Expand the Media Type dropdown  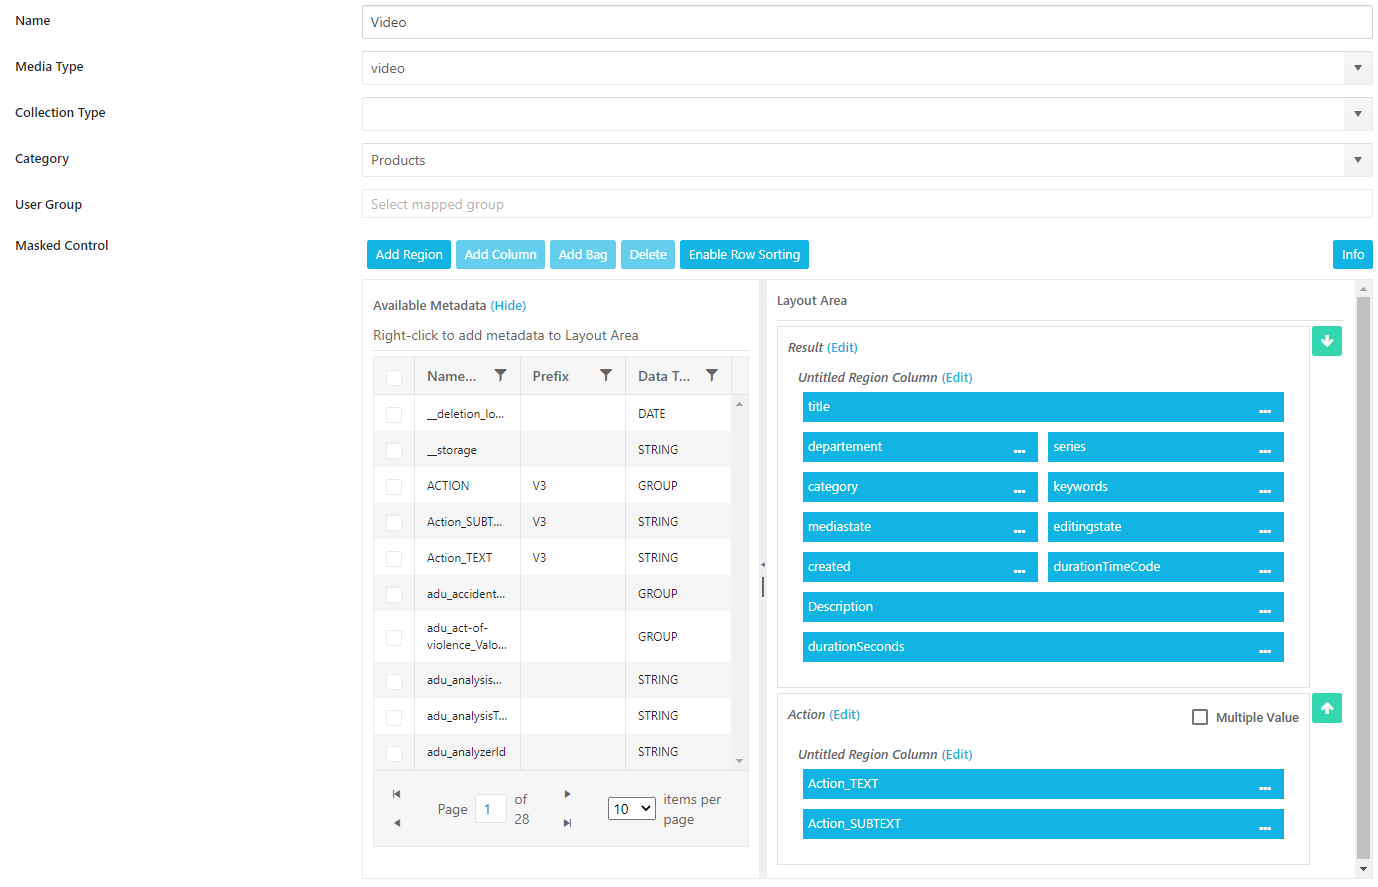[x=1357, y=68]
